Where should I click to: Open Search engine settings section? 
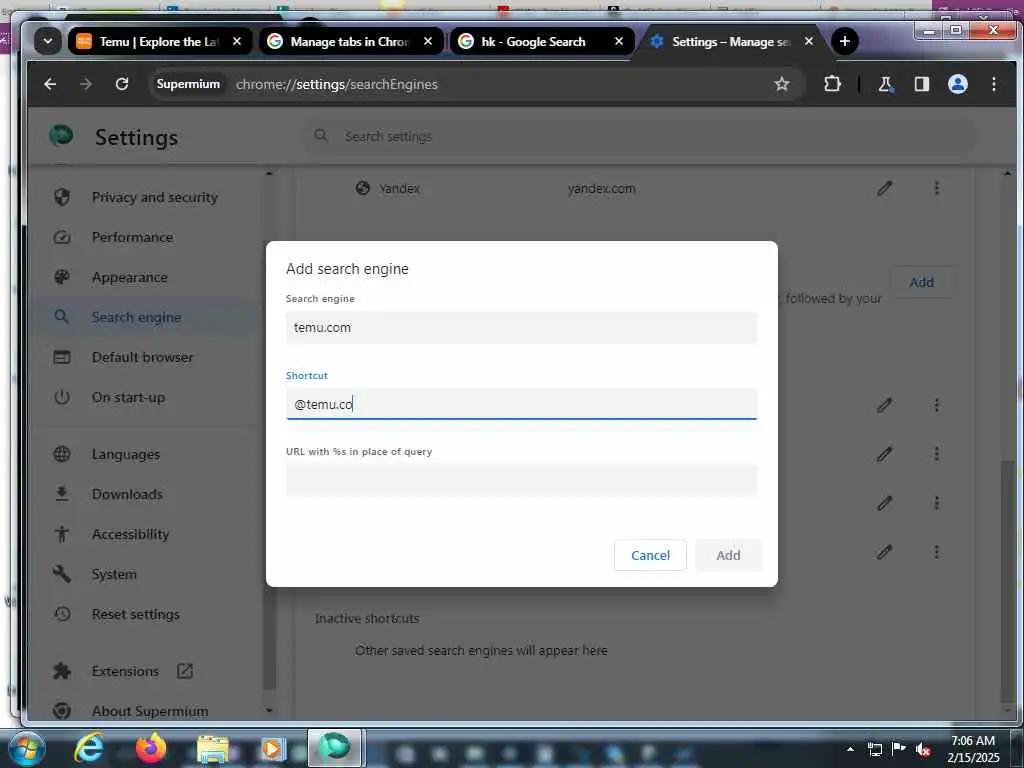pyautogui.click(x=136, y=317)
